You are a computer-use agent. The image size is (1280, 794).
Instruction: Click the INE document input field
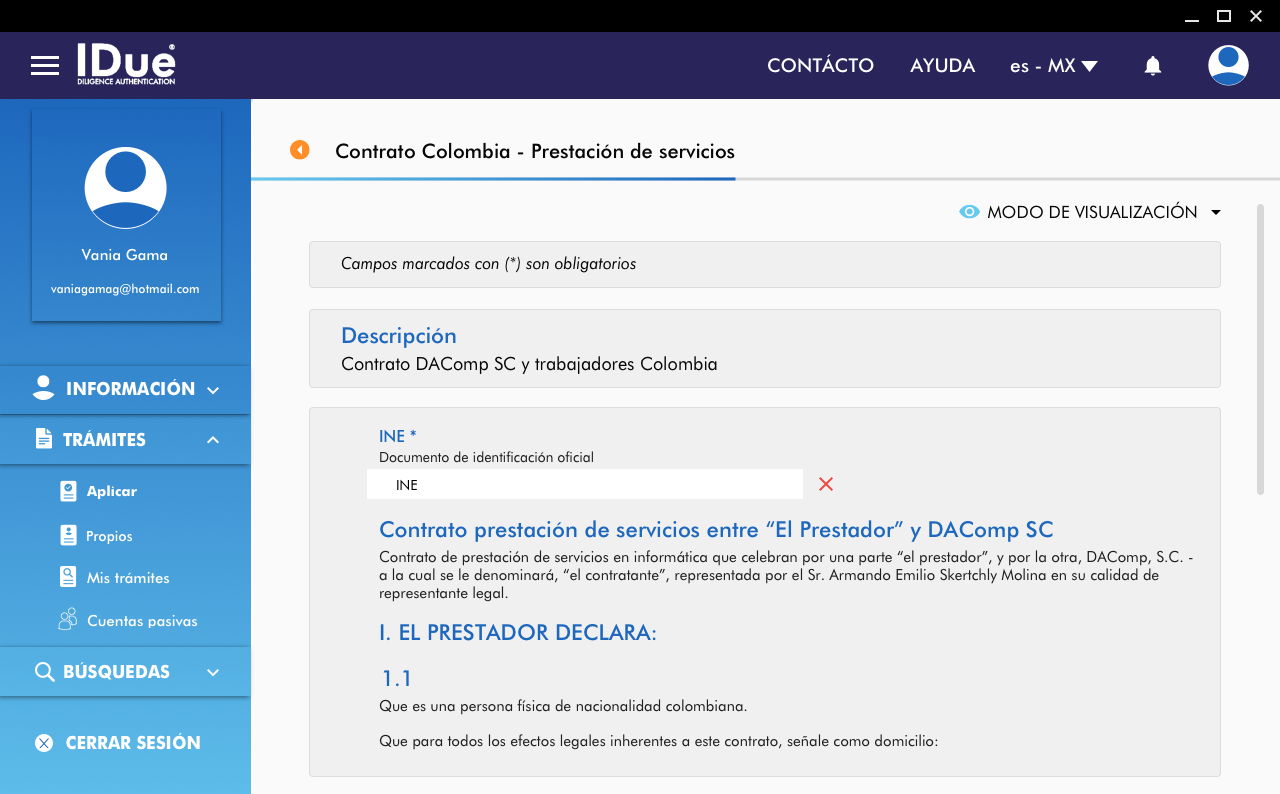click(585, 485)
